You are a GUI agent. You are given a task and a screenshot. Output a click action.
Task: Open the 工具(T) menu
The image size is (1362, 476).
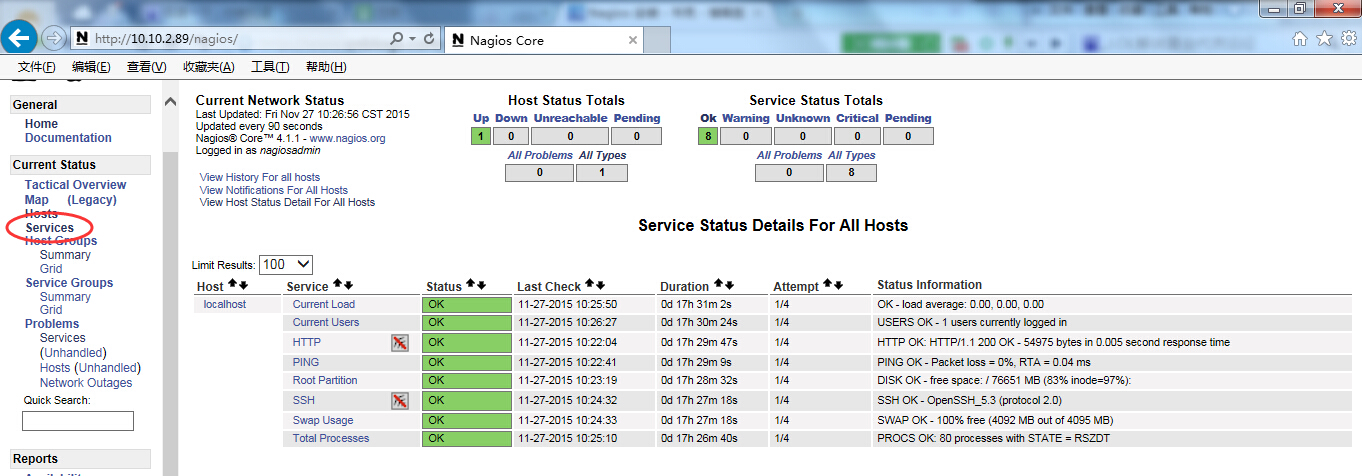click(x=270, y=67)
